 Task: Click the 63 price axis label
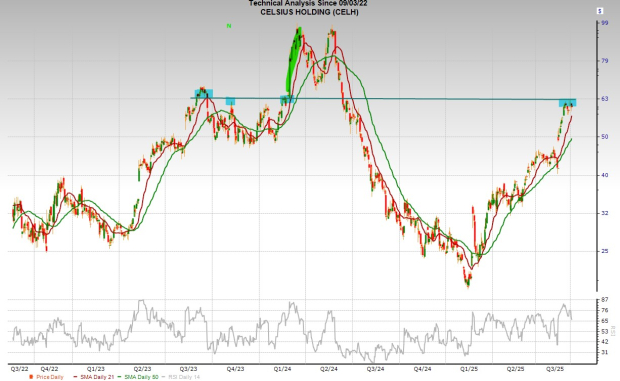pyautogui.click(x=605, y=98)
